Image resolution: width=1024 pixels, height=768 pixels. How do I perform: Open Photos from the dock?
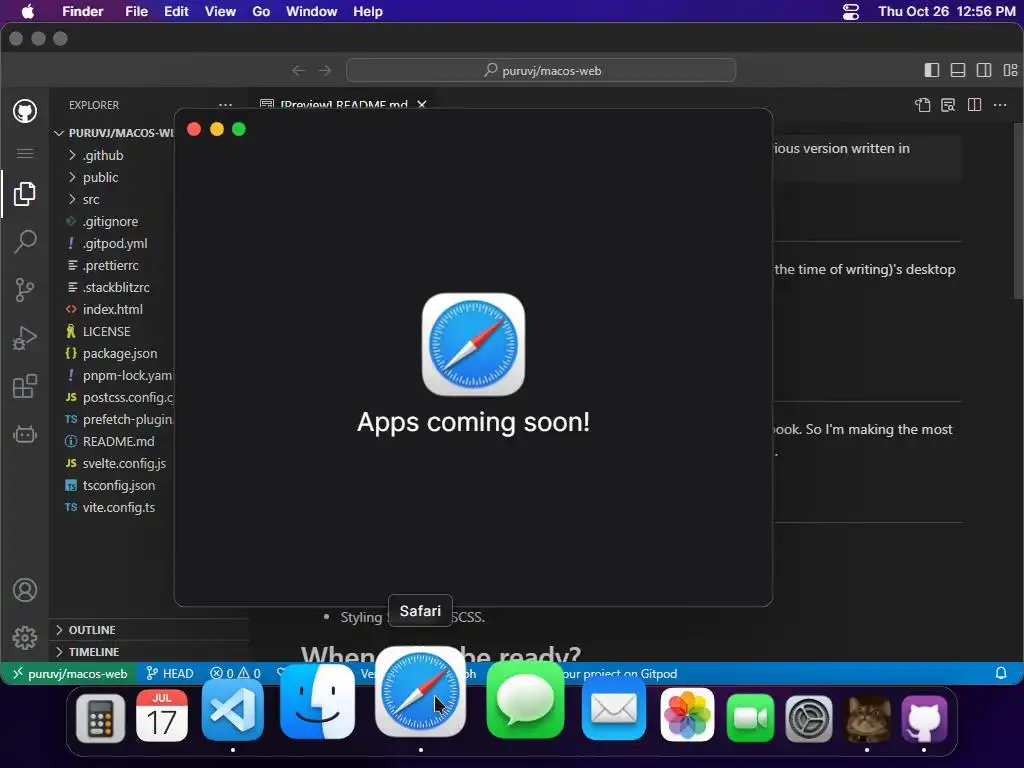pos(687,715)
